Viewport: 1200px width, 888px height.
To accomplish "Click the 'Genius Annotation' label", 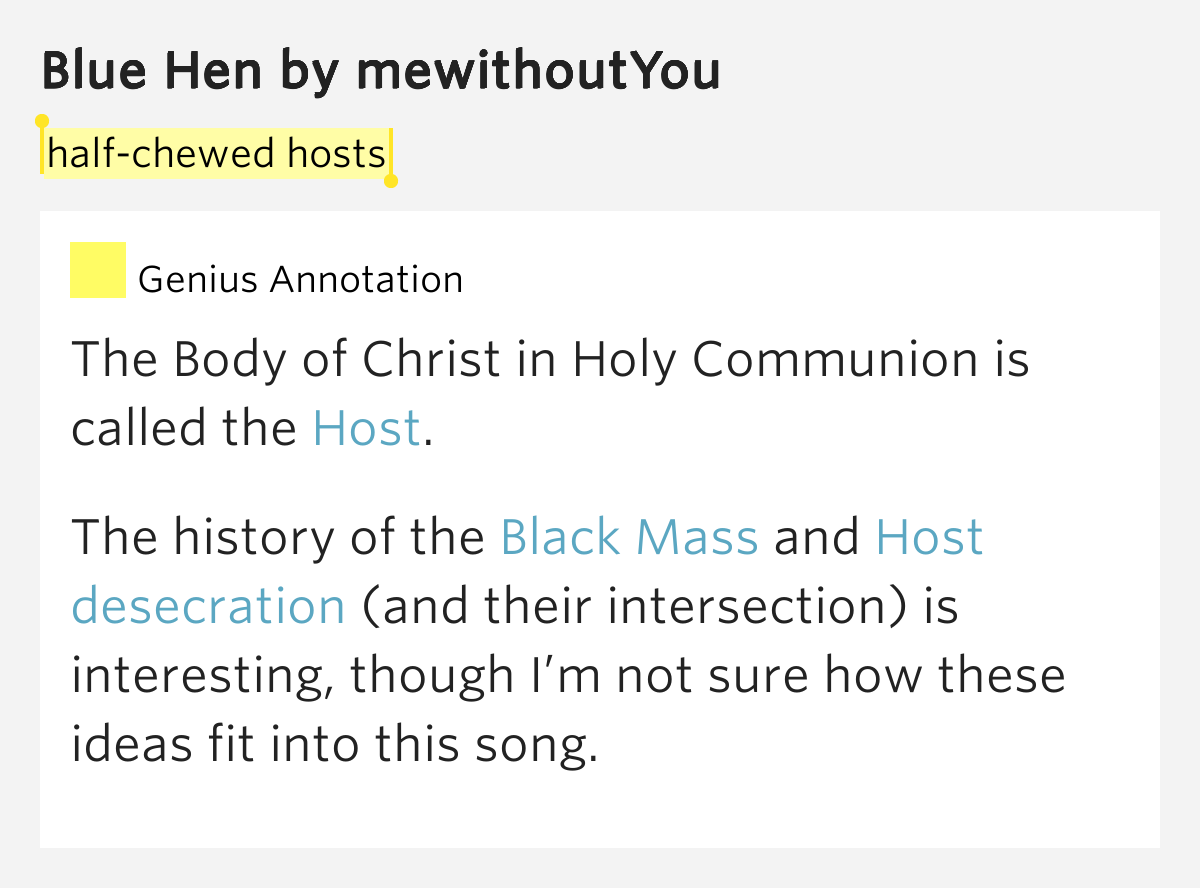I will tap(300, 279).
